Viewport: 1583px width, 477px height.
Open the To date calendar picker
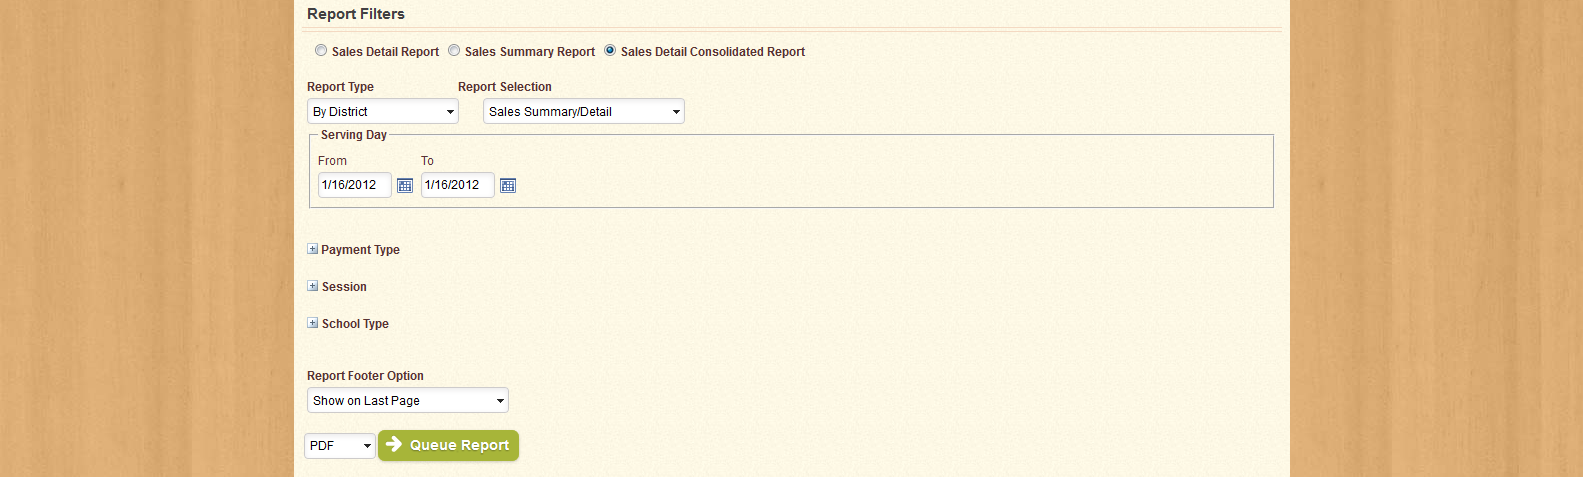pos(508,186)
